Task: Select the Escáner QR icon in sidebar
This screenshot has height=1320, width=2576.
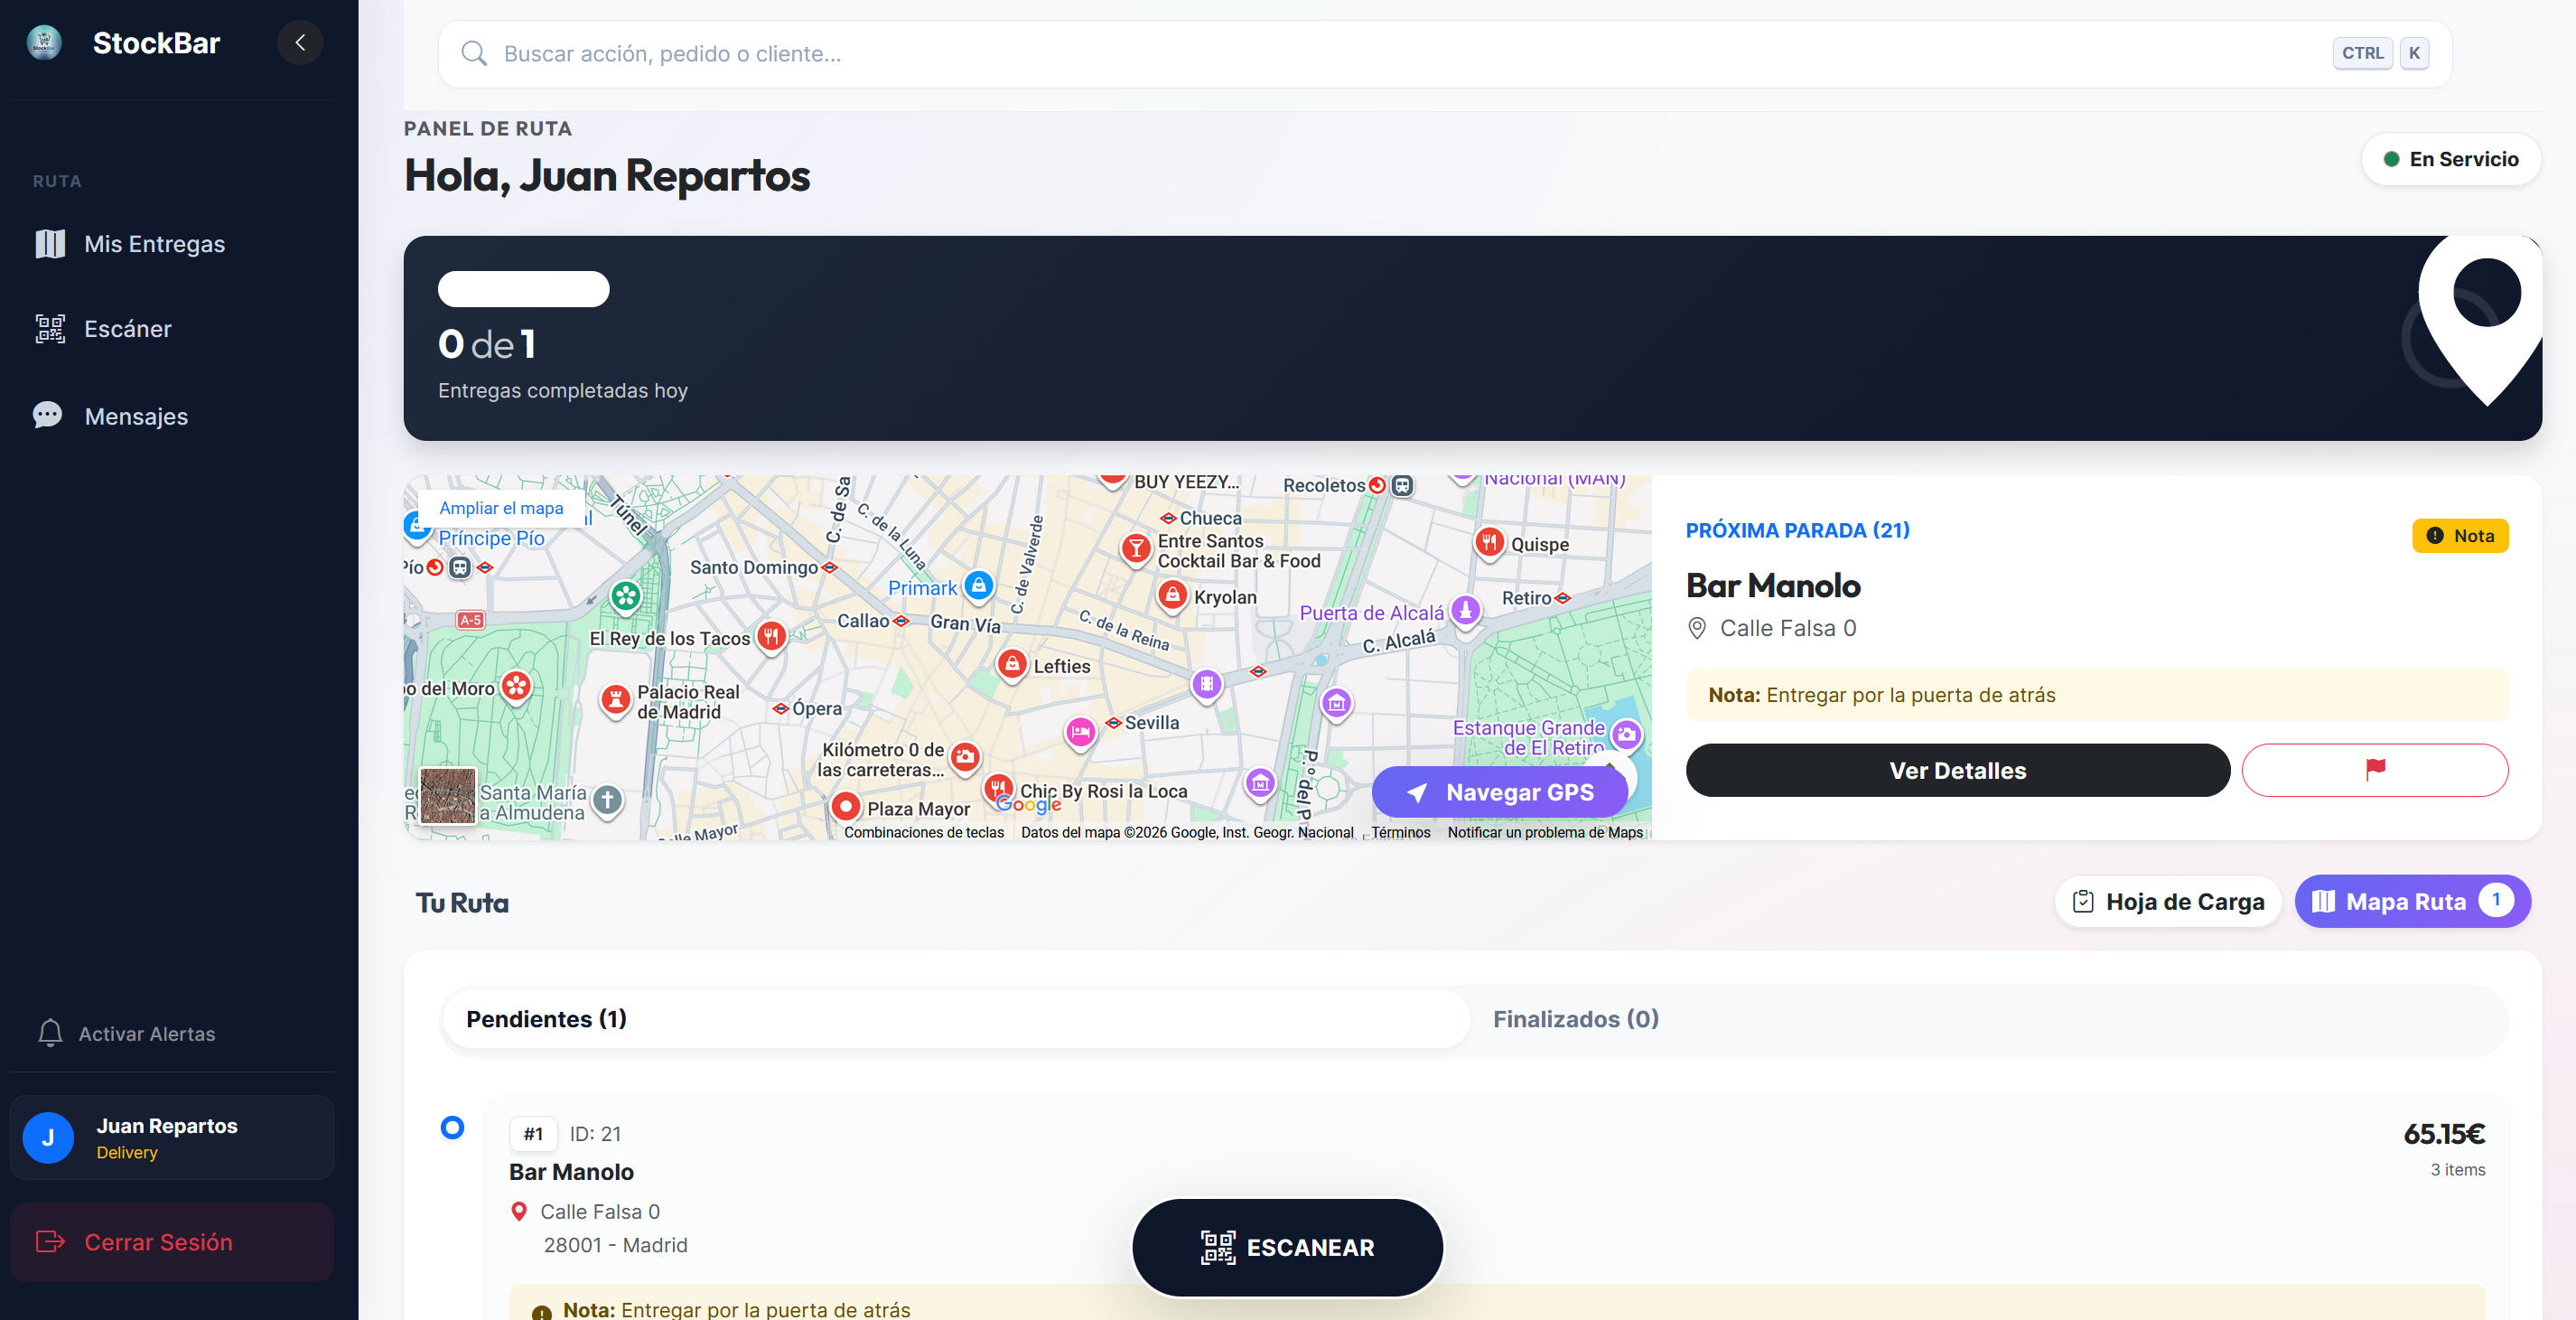Action: pos(48,328)
